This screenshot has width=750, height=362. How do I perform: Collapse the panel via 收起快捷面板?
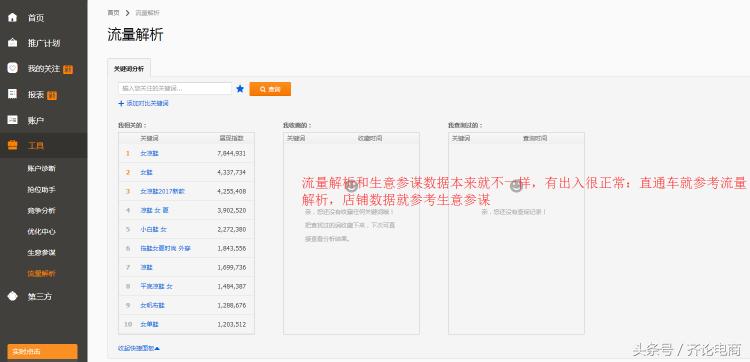[139, 348]
